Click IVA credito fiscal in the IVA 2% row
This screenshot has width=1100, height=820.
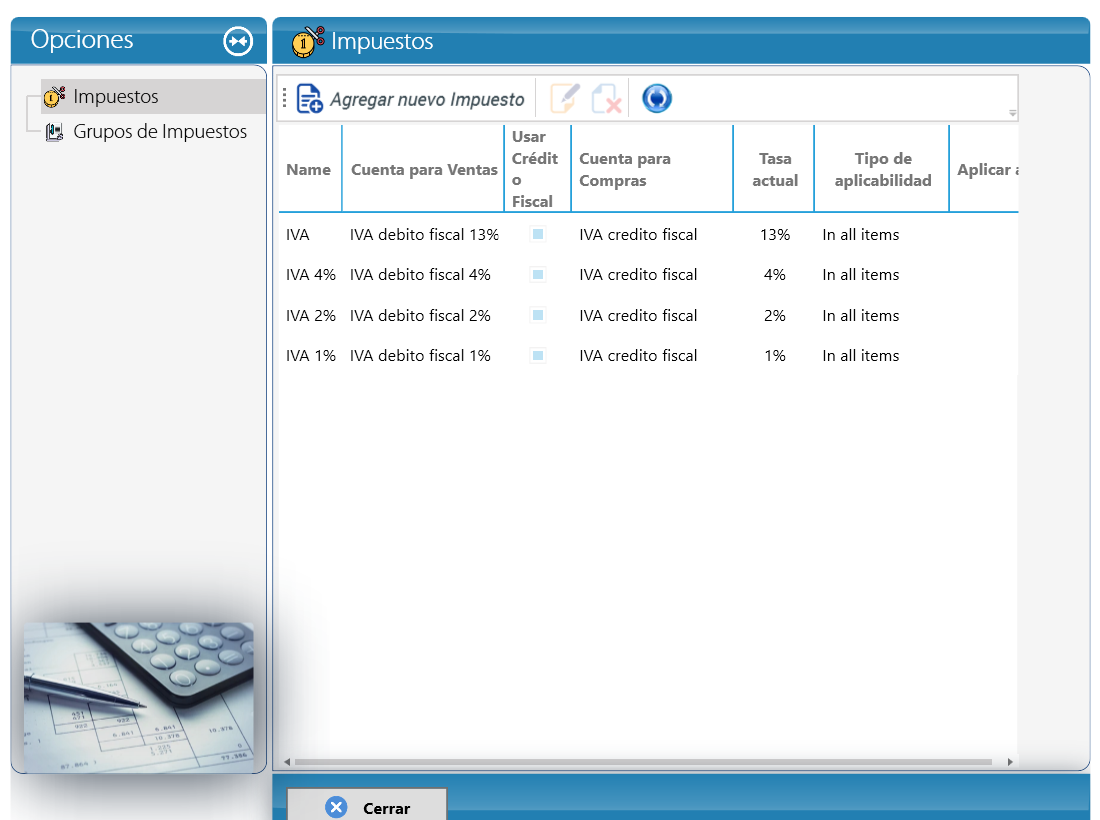[x=638, y=315]
